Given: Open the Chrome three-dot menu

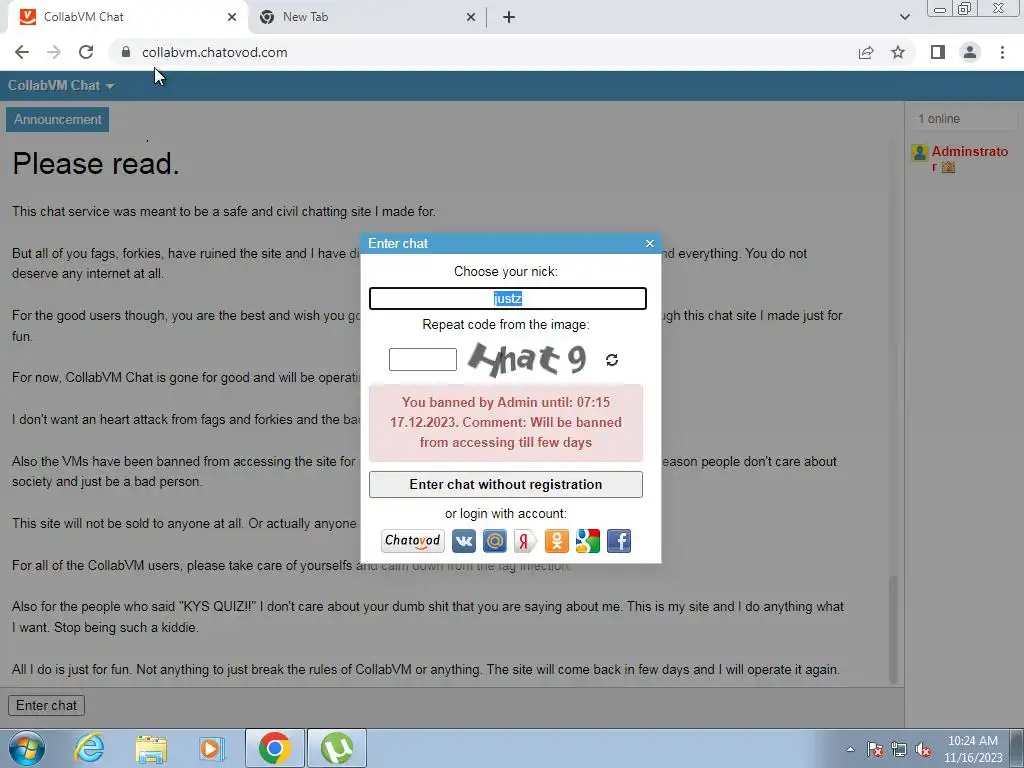Looking at the screenshot, I should 1002,52.
